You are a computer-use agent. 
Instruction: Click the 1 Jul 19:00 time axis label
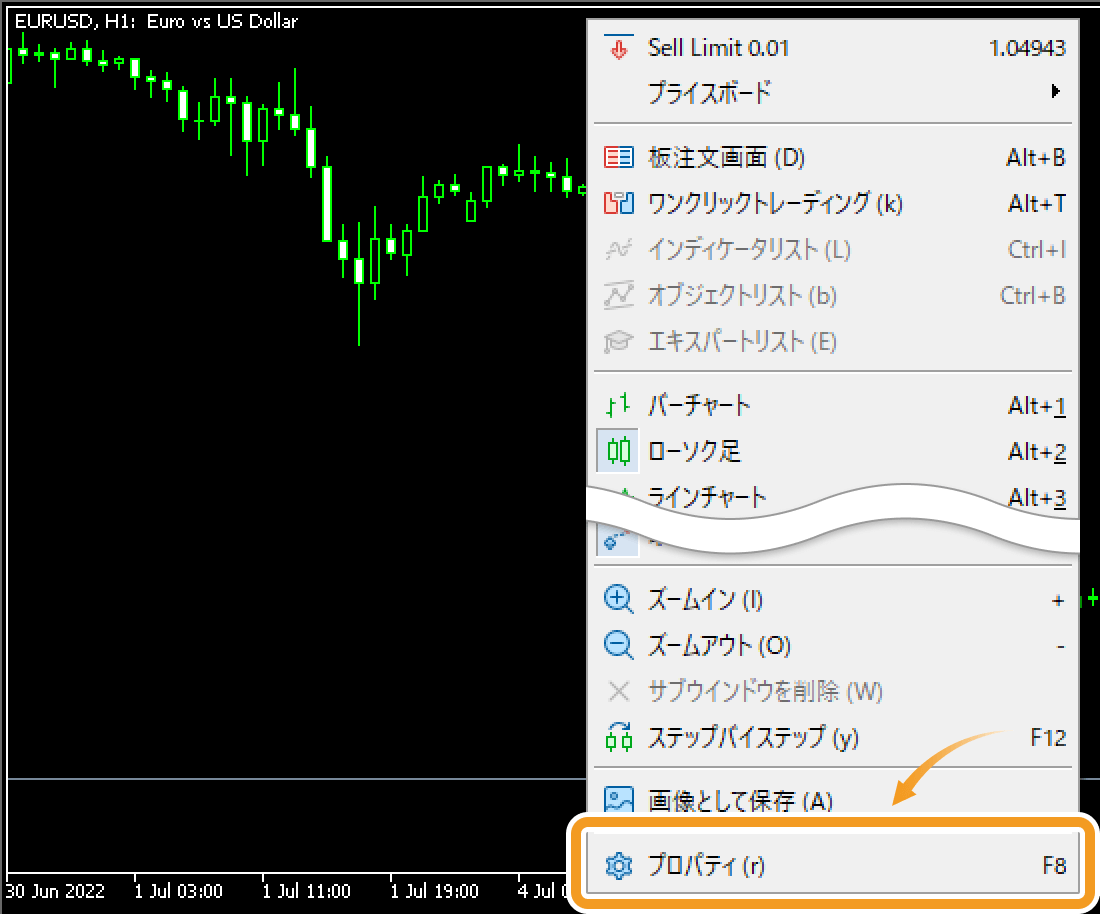pos(434,892)
